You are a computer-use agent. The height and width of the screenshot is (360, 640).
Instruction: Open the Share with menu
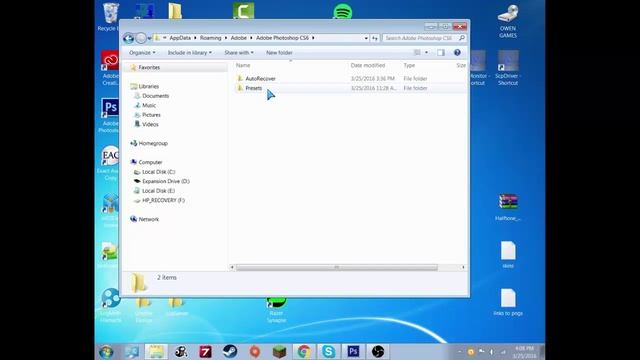coord(239,53)
